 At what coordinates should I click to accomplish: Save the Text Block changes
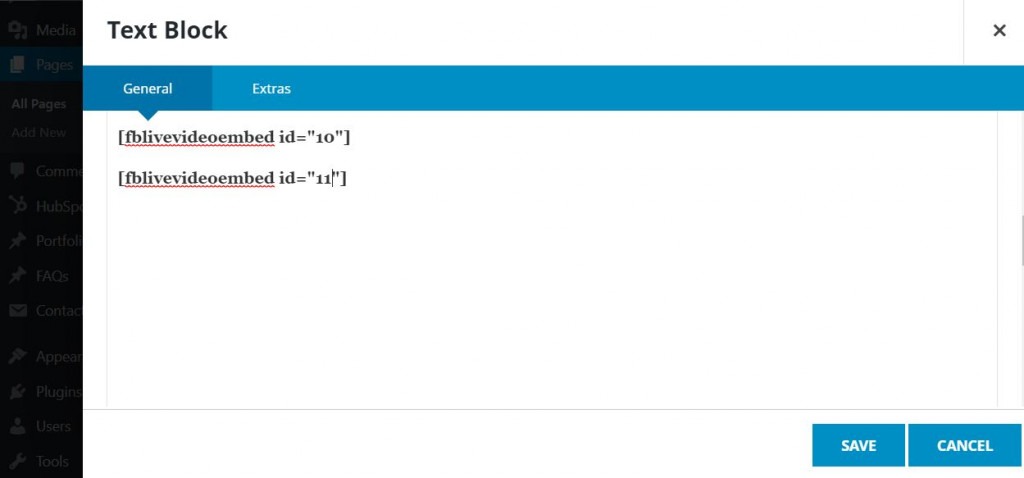(x=858, y=445)
